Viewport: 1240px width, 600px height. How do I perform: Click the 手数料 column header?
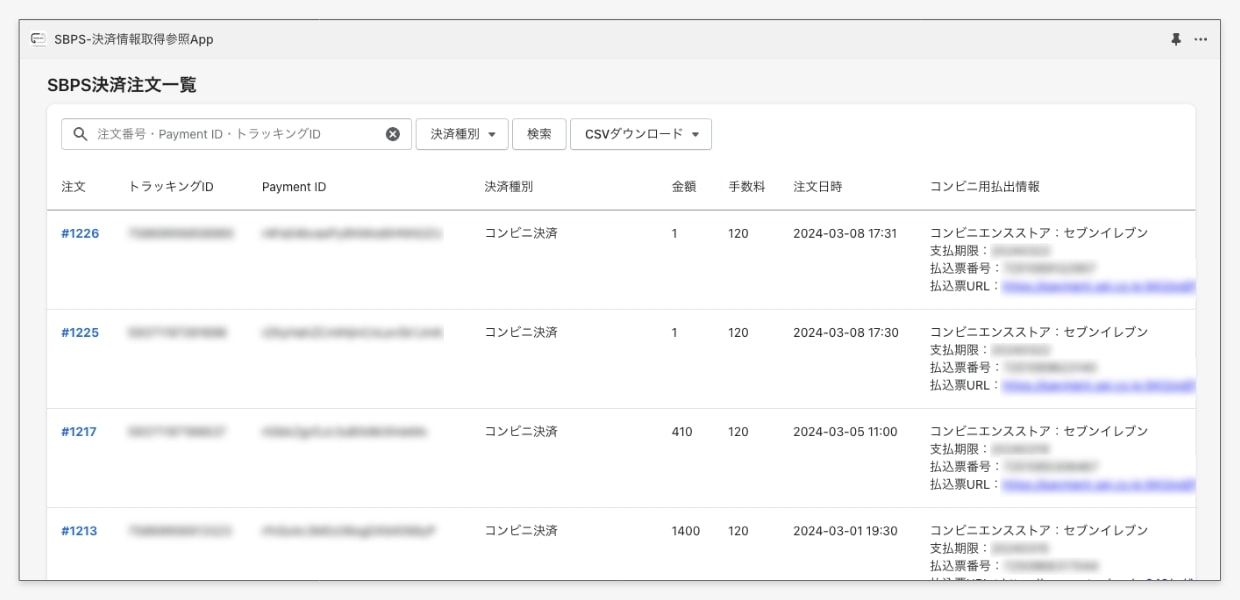746,187
